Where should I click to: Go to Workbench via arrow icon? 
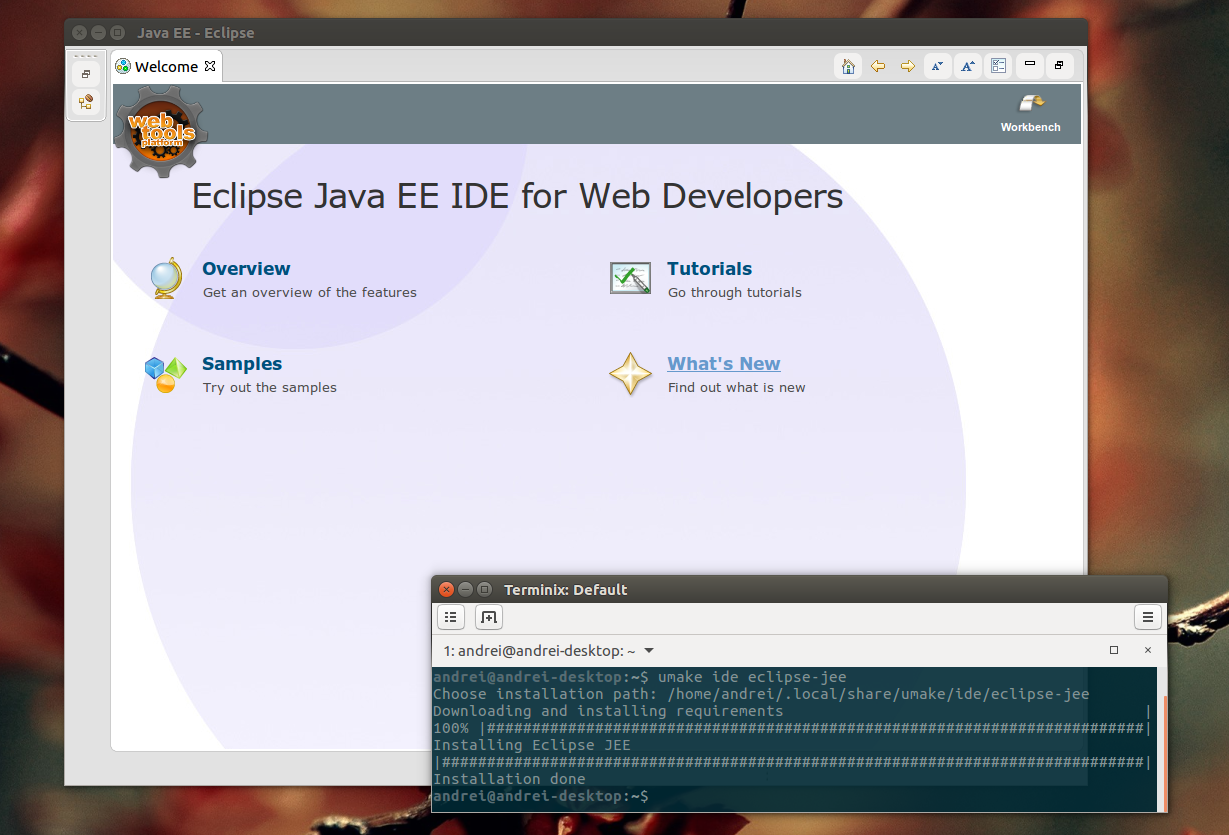pyautogui.click(x=1031, y=103)
